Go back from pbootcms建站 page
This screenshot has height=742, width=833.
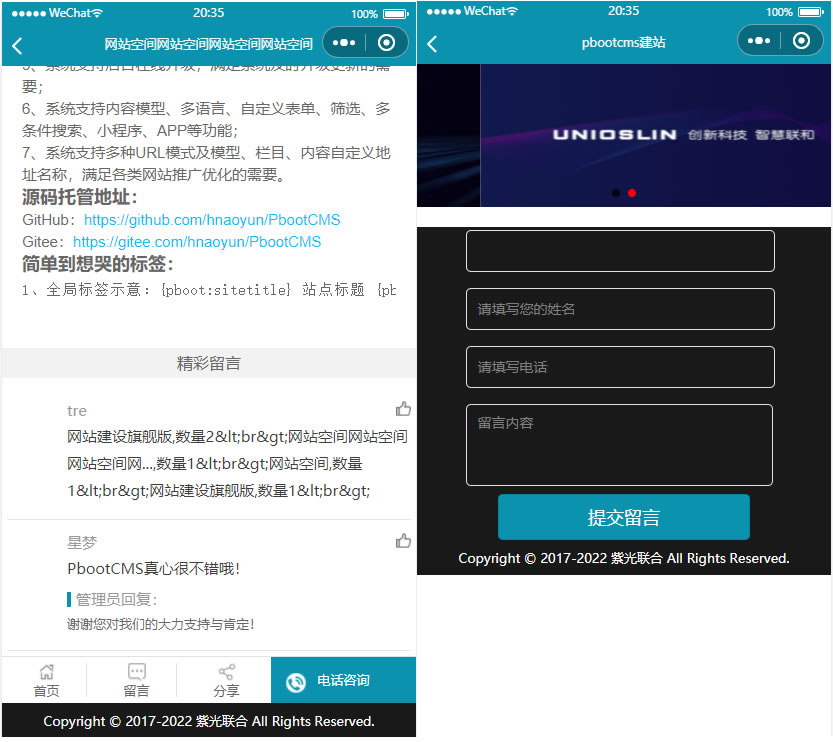click(432, 44)
